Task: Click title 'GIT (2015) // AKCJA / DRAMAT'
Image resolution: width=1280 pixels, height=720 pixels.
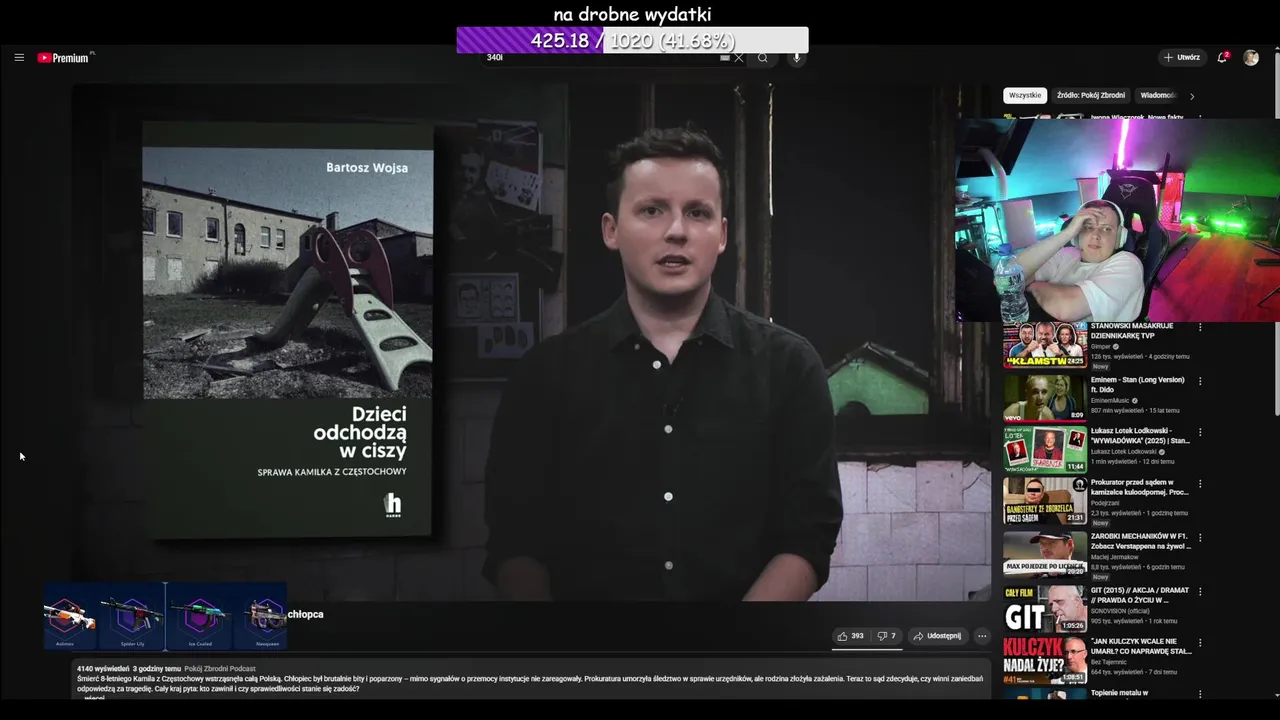Action: [x=1140, y=595]
